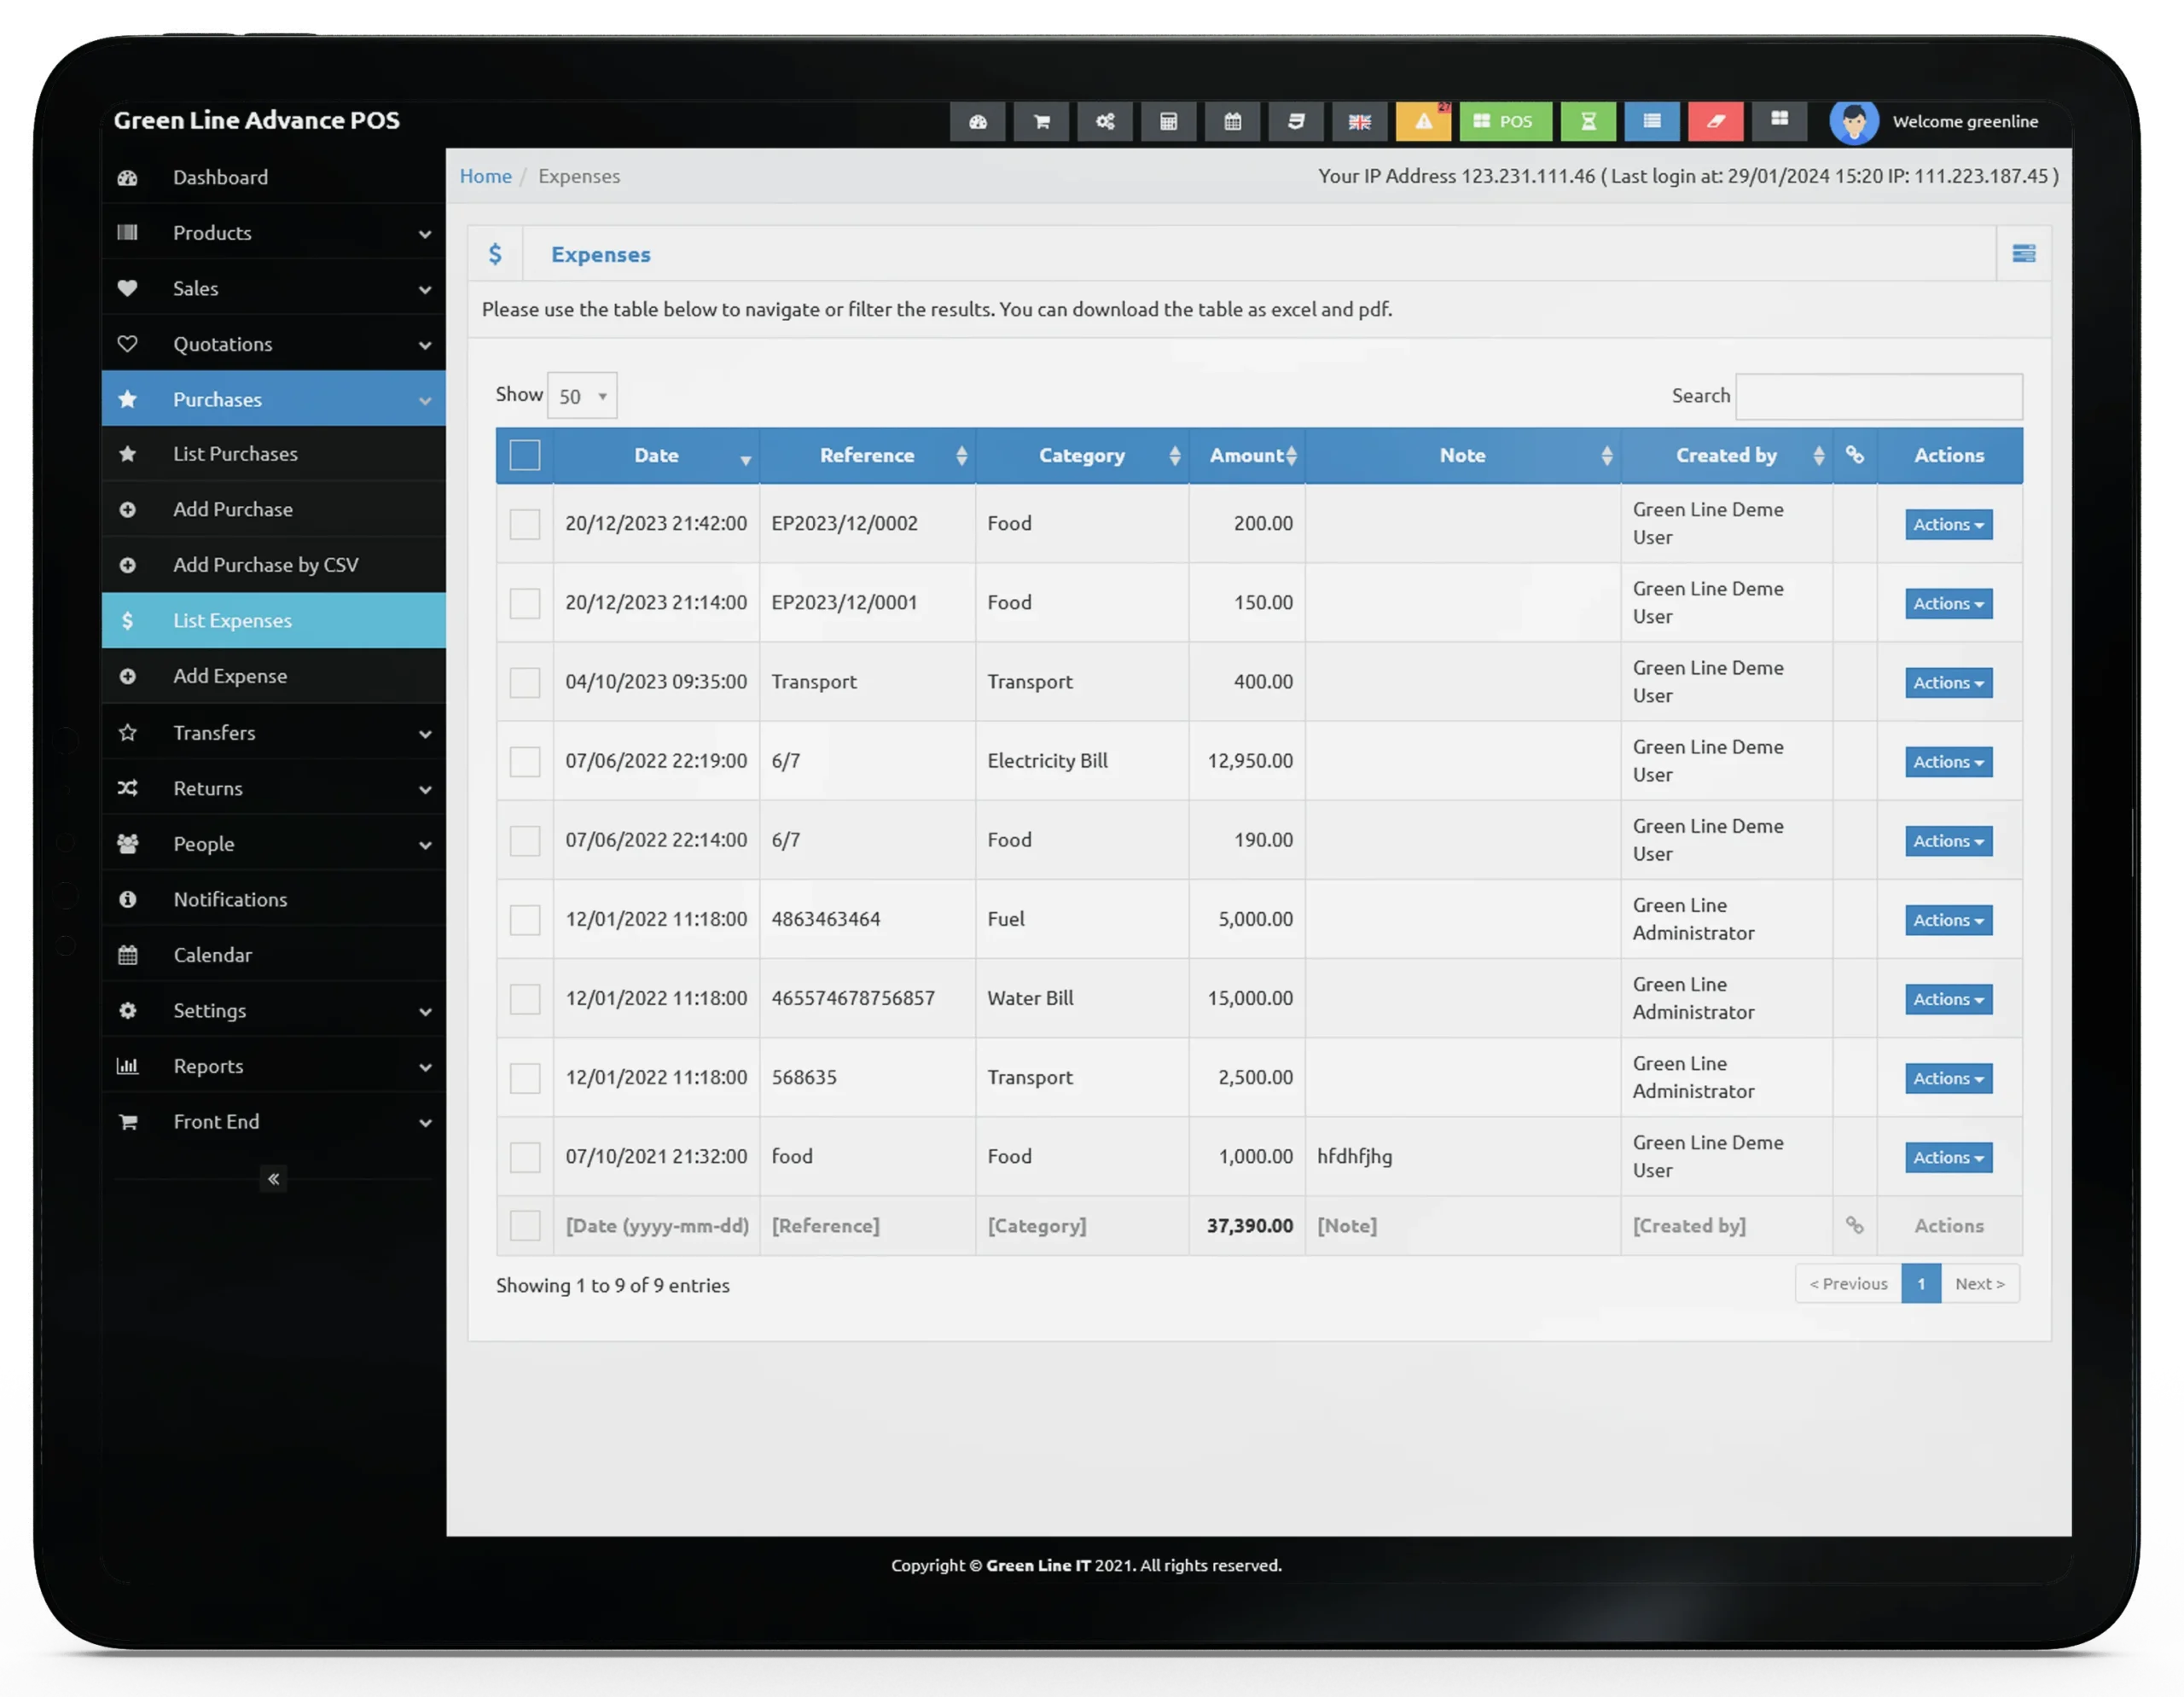2184x1697 pixels.
Task: Click the UK flag language icon
Action: pos(1359,121)
